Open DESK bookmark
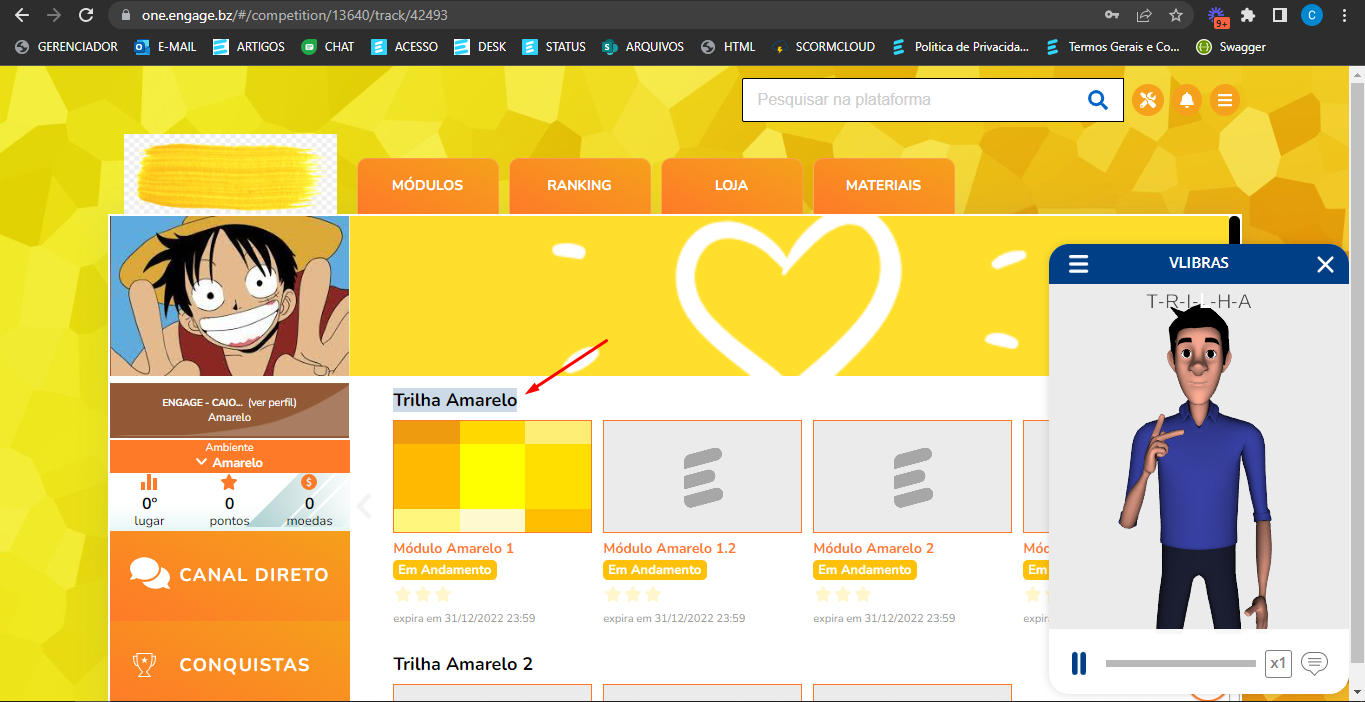 click(480, 47)
